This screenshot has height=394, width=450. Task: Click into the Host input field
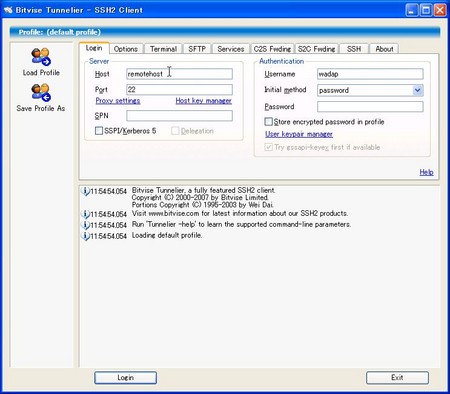pos(179,74)
